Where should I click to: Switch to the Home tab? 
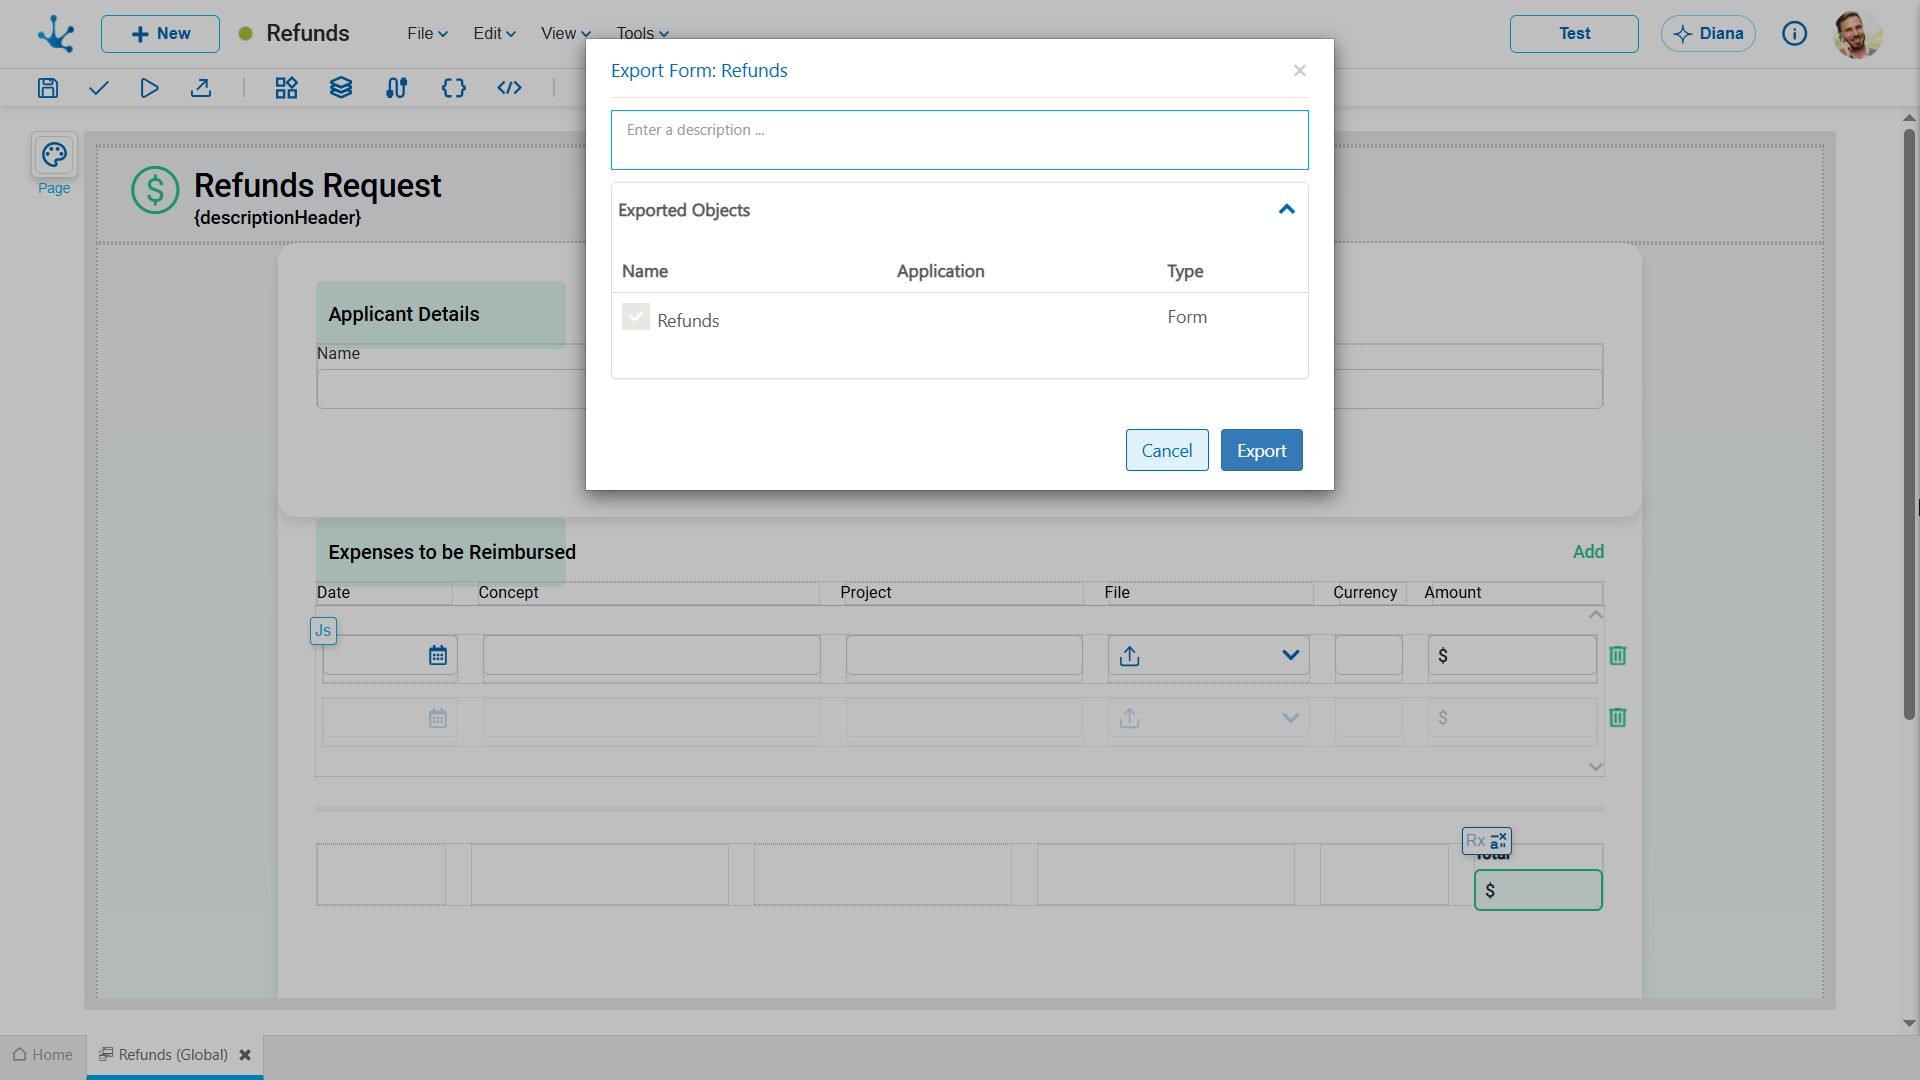(x=43, y=1055)
